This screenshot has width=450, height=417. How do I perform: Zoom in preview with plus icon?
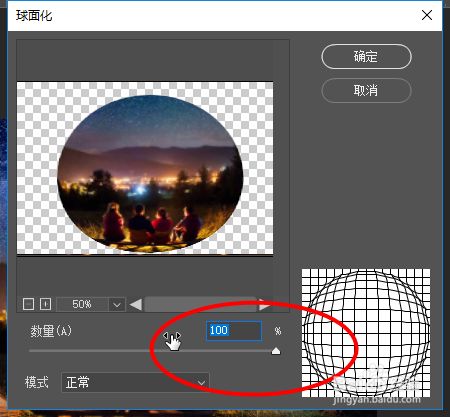[45, 304]
